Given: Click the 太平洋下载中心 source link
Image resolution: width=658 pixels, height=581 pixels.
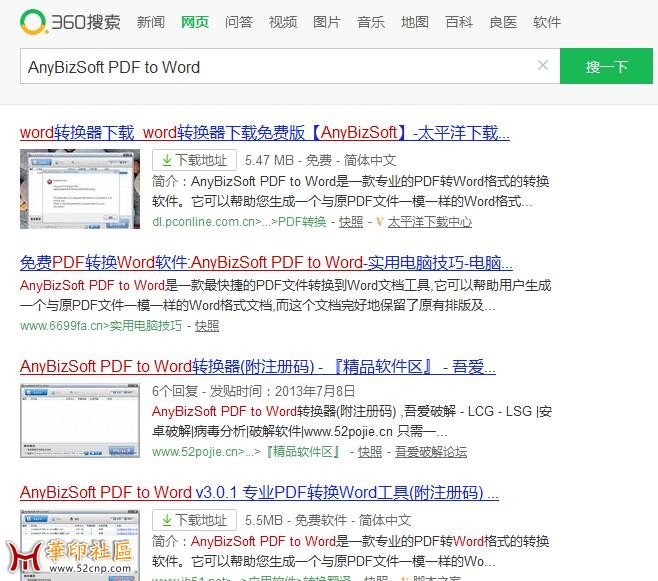Looking at the screenshot, I should (430, 221).
